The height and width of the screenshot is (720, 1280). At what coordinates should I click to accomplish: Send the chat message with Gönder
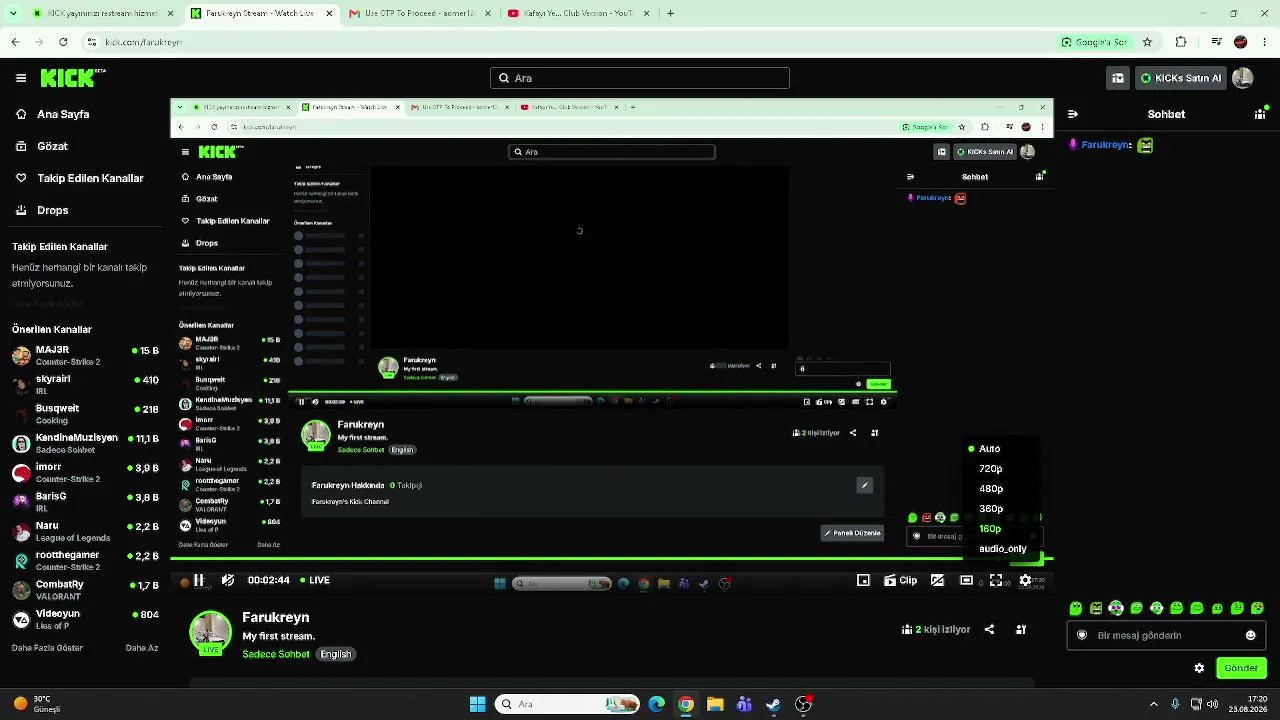(x=1241, y=668)
